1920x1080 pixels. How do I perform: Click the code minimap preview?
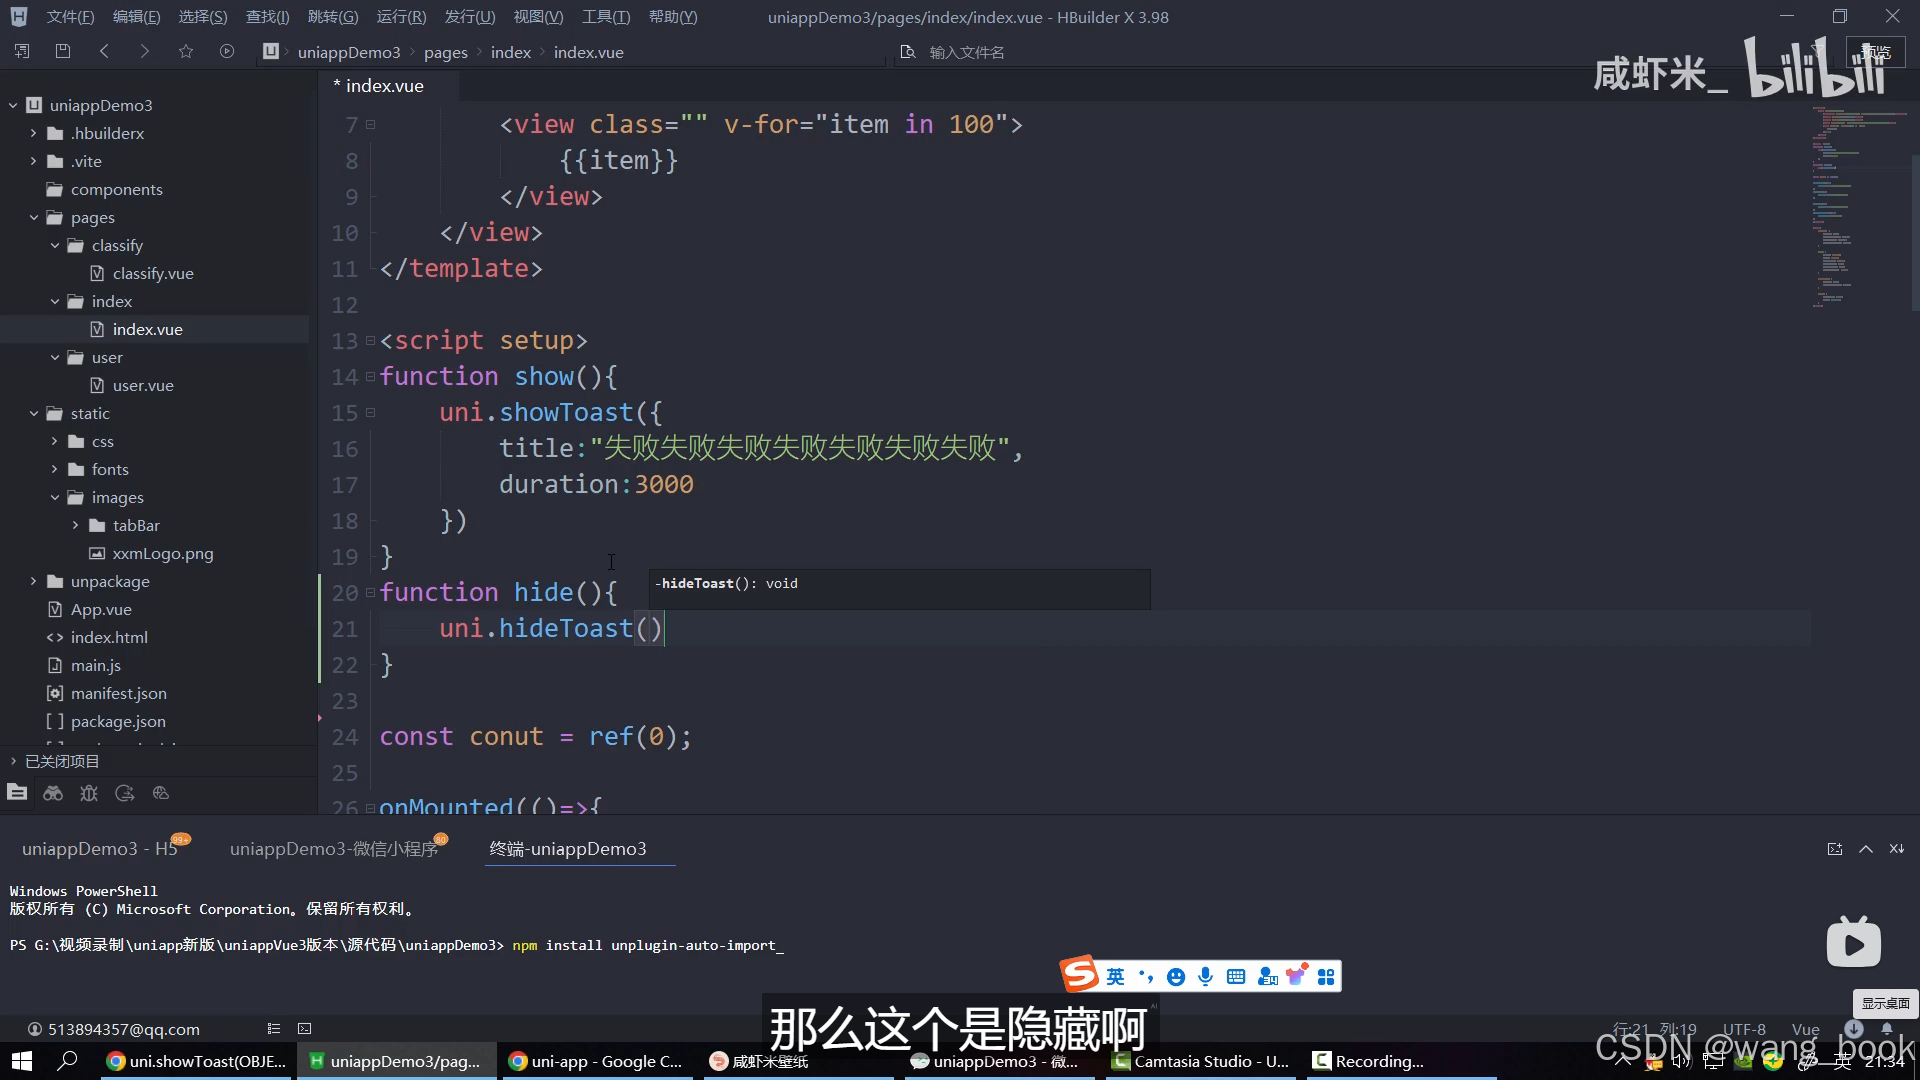point(1858,205)
